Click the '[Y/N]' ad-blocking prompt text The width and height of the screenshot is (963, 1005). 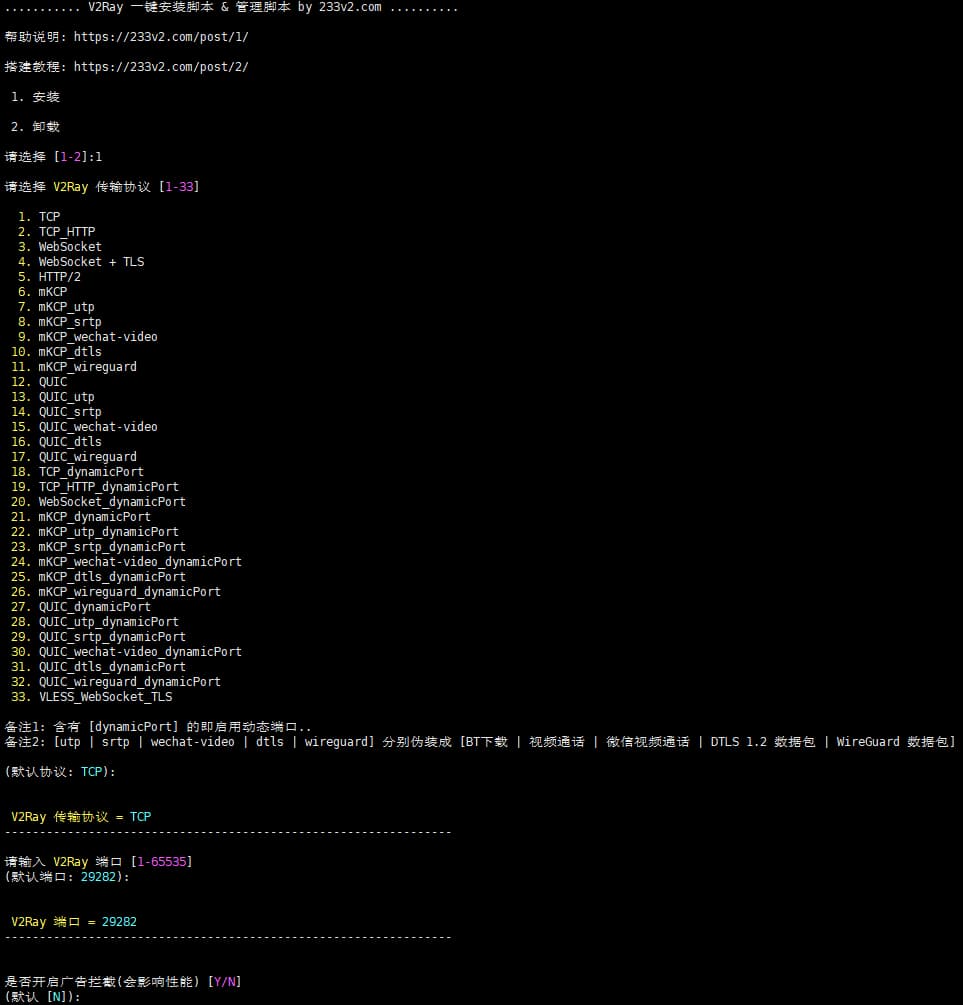coord(224,981)
